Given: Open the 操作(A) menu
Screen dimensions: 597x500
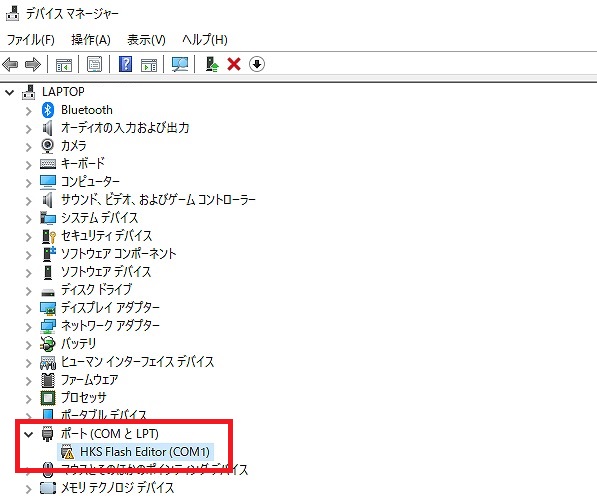Looking at the screenshot, I should [91, 40].
